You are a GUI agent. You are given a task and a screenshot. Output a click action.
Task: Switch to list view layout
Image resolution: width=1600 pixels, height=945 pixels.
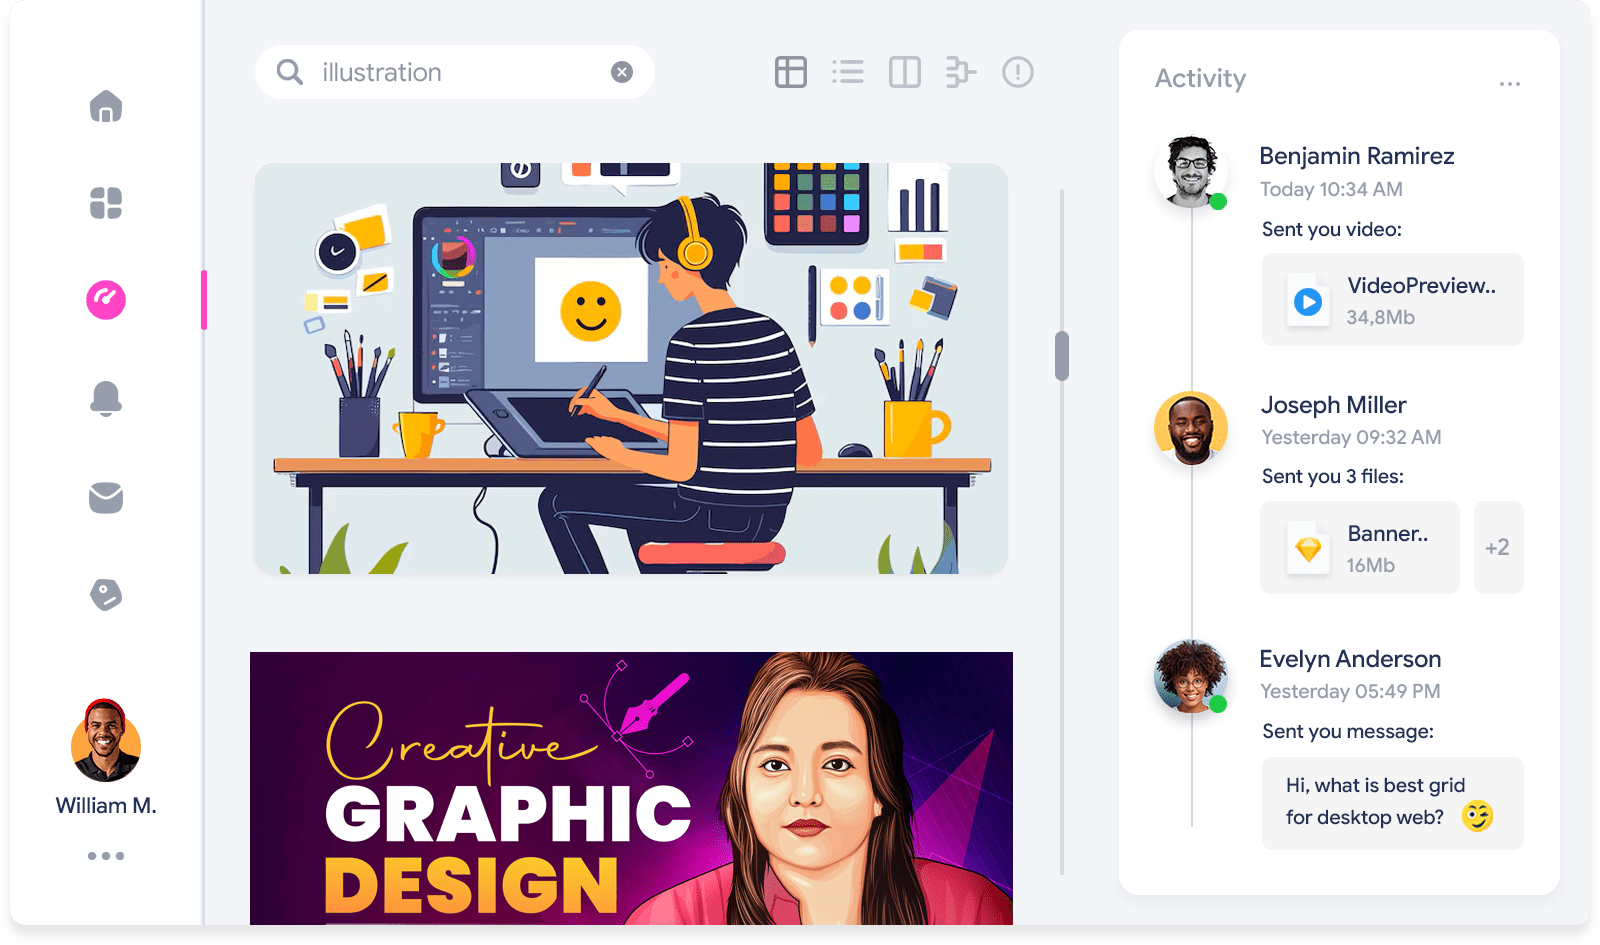pos(847,72)
